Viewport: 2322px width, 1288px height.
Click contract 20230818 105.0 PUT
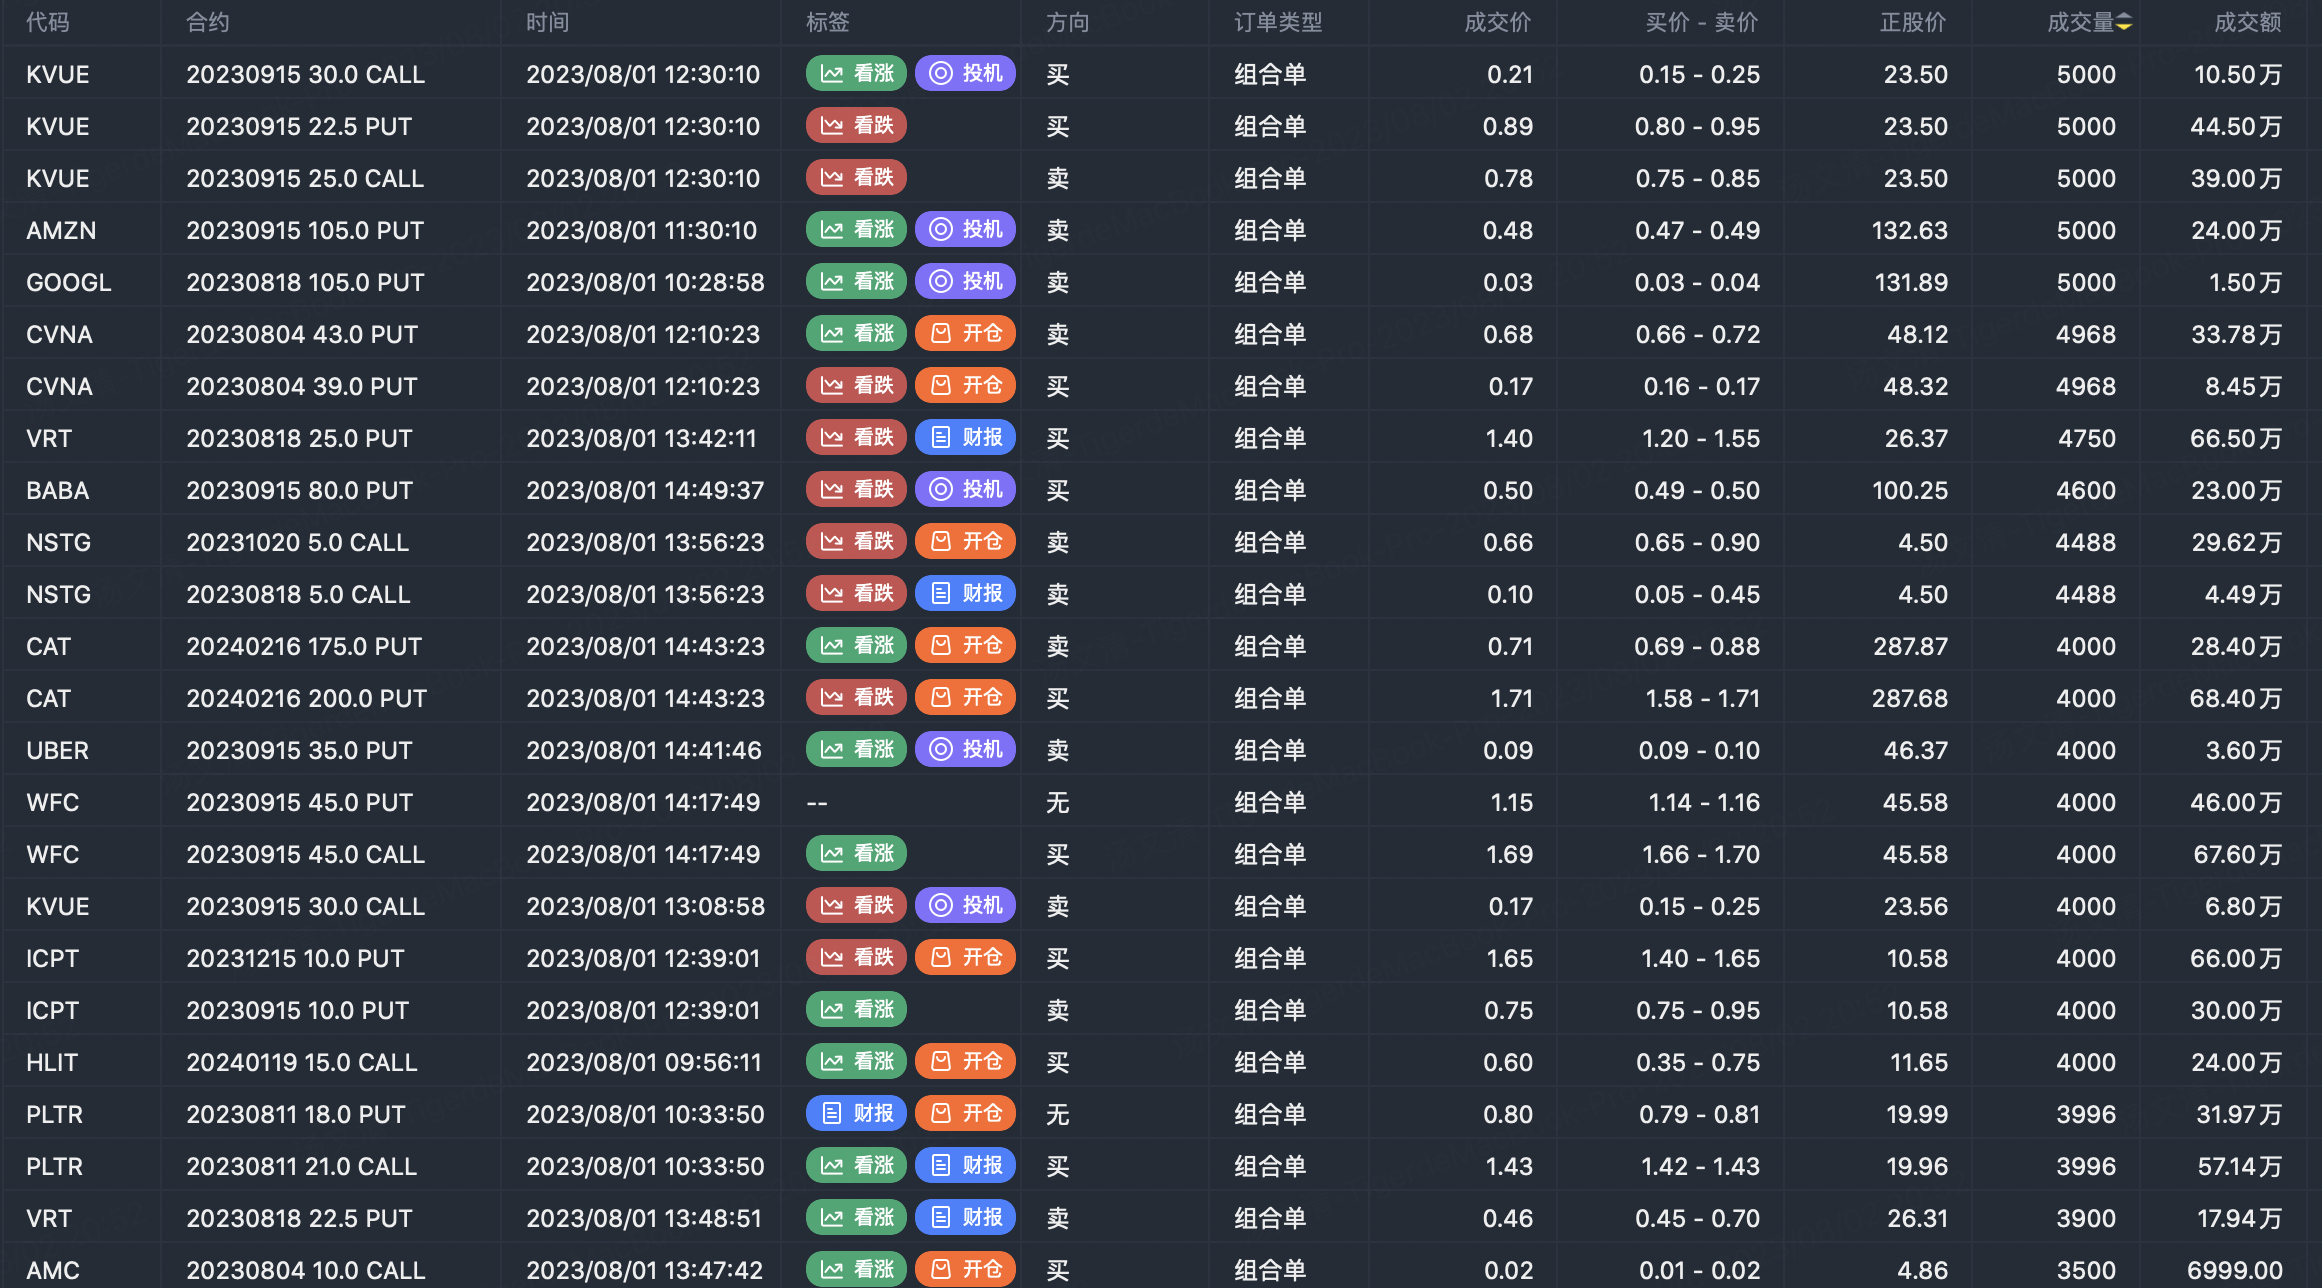(x=305, y=282)
